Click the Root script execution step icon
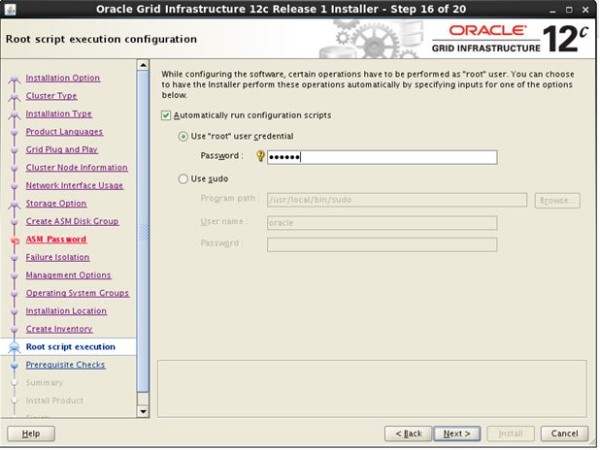The height and width of the screenshot is (450, 600). 15,347
